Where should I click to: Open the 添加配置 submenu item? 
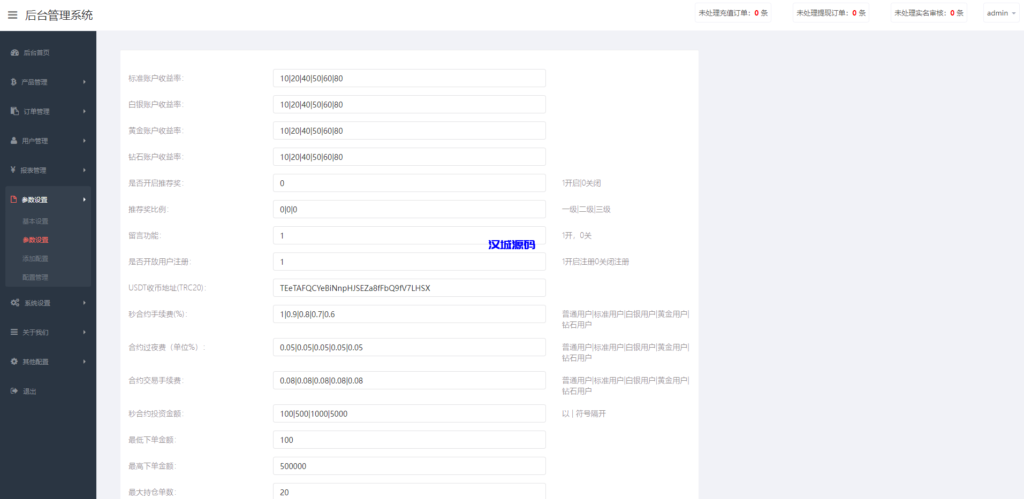[x=35, y=259]
